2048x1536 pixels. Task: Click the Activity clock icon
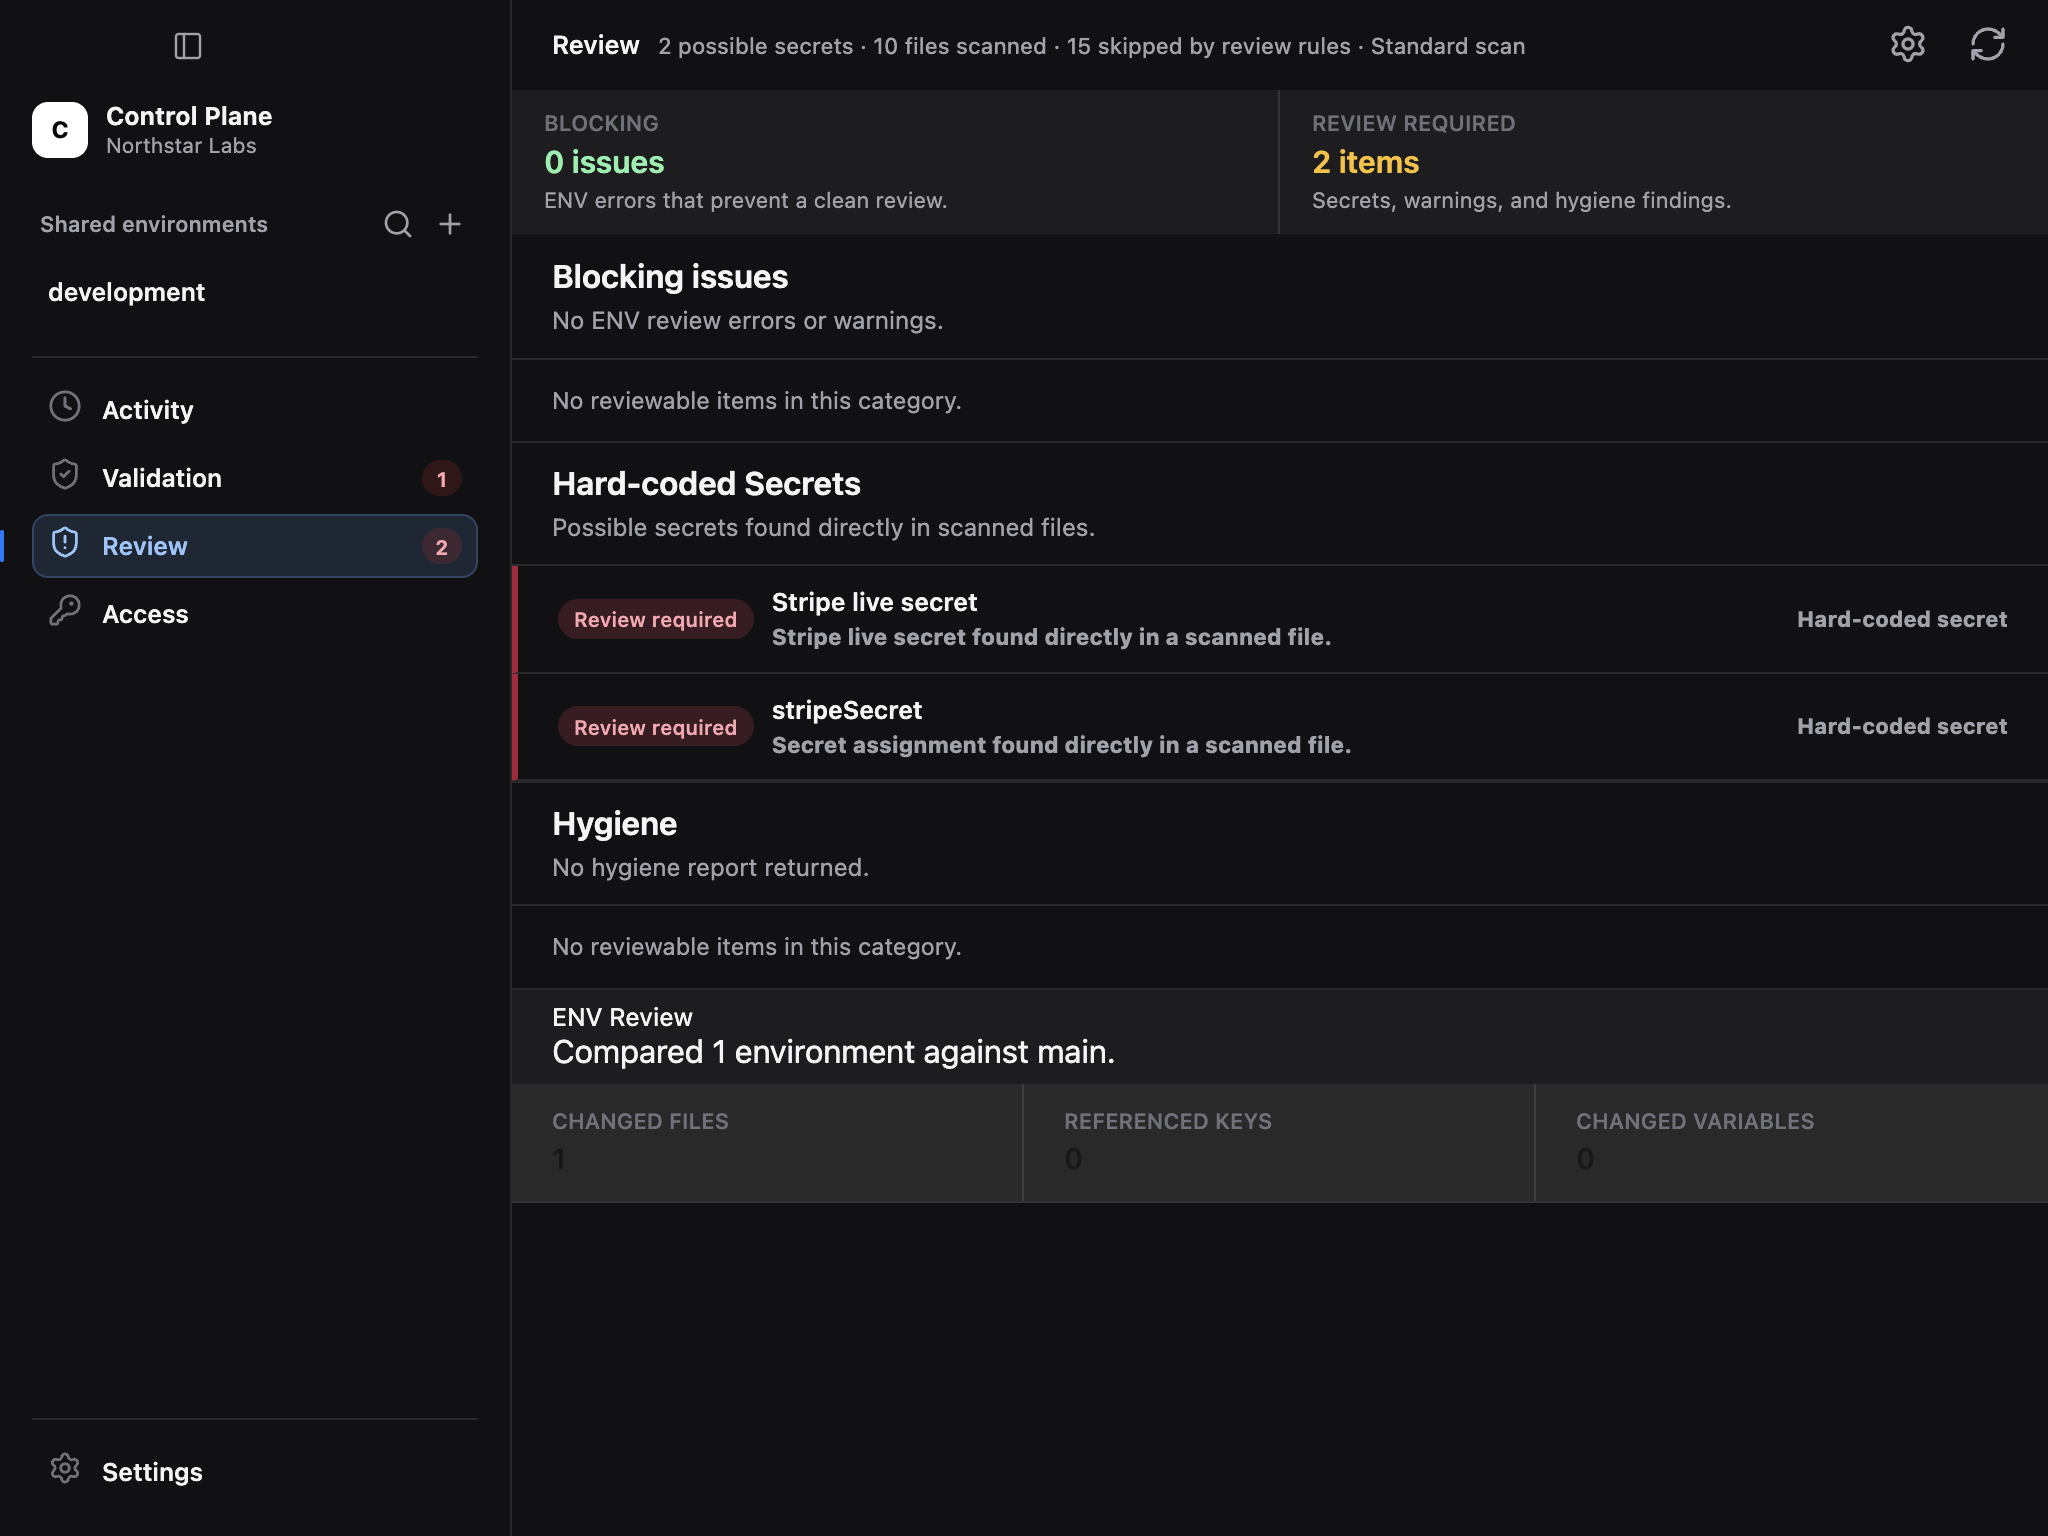coord(65,407)
